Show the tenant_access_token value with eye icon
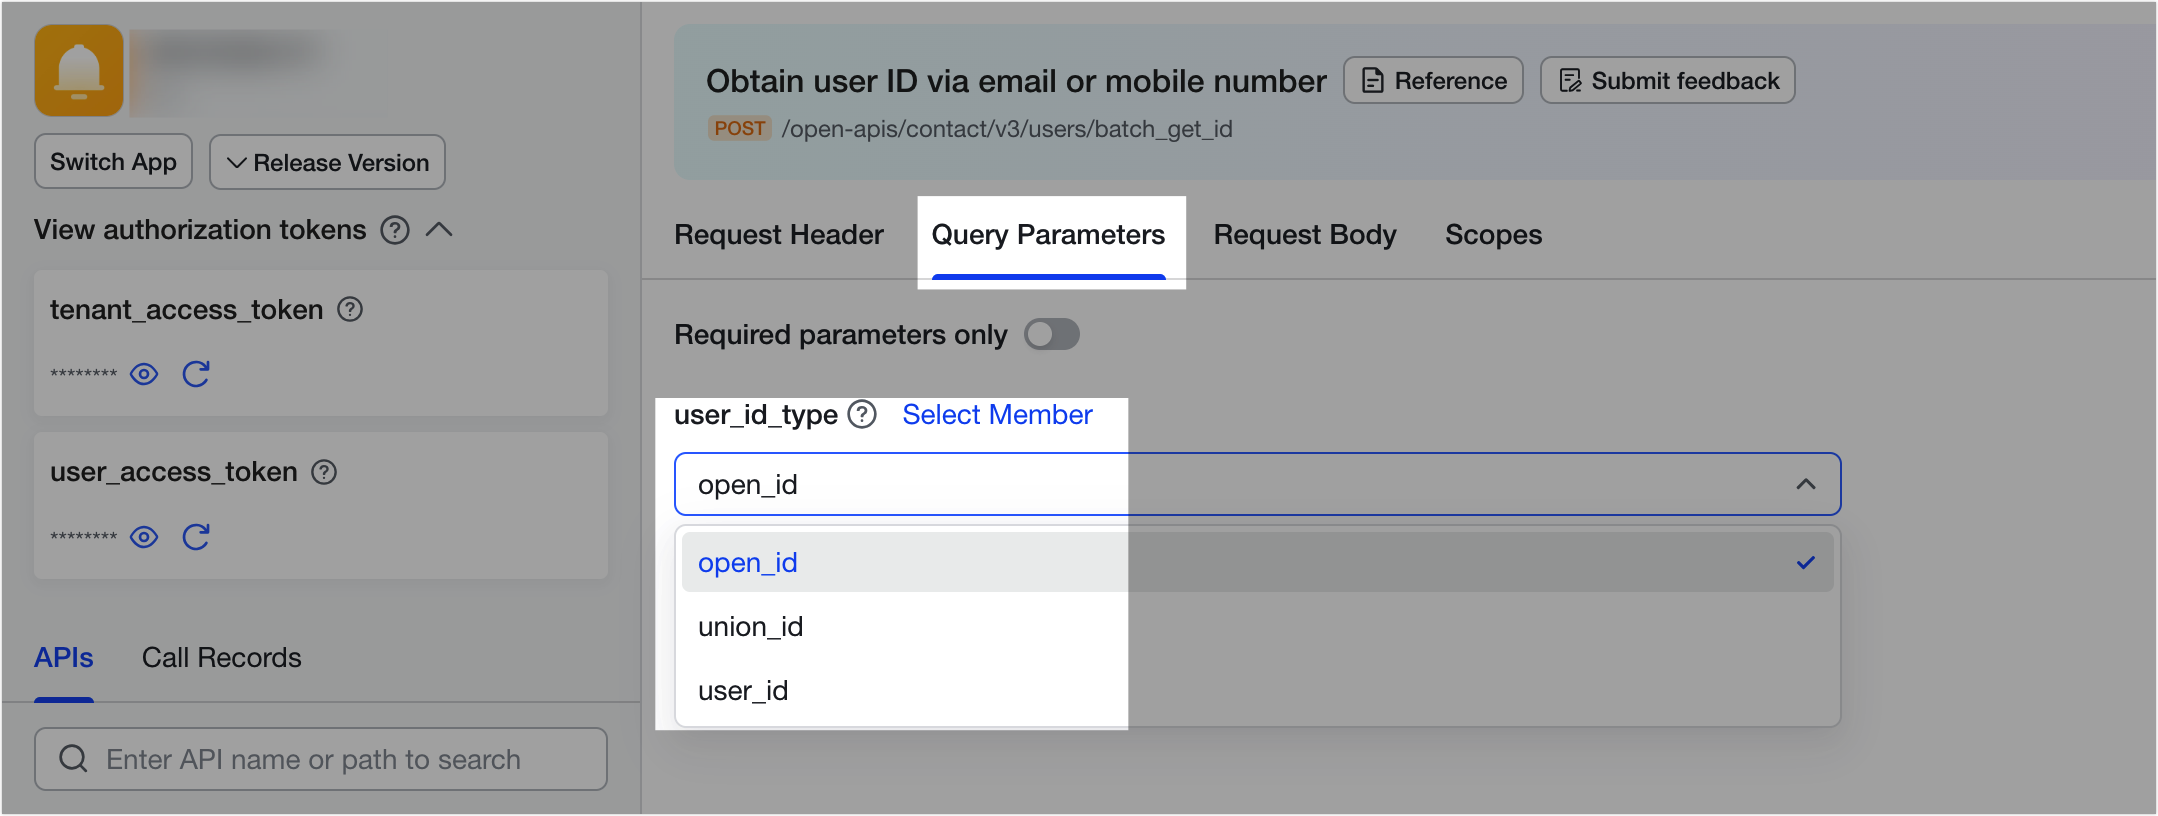 (x=144, y=374)
